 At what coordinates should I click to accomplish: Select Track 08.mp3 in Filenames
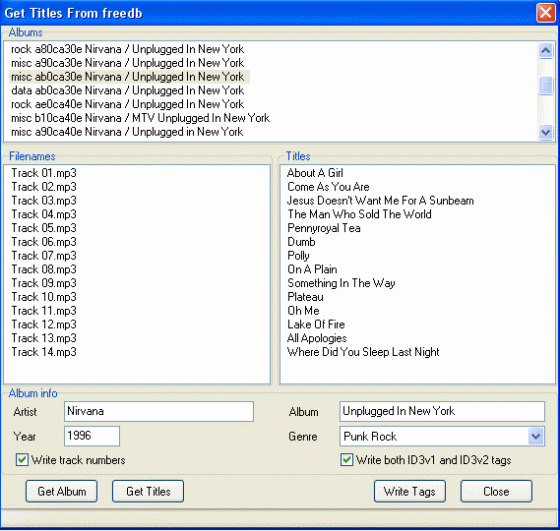(44, 269)
